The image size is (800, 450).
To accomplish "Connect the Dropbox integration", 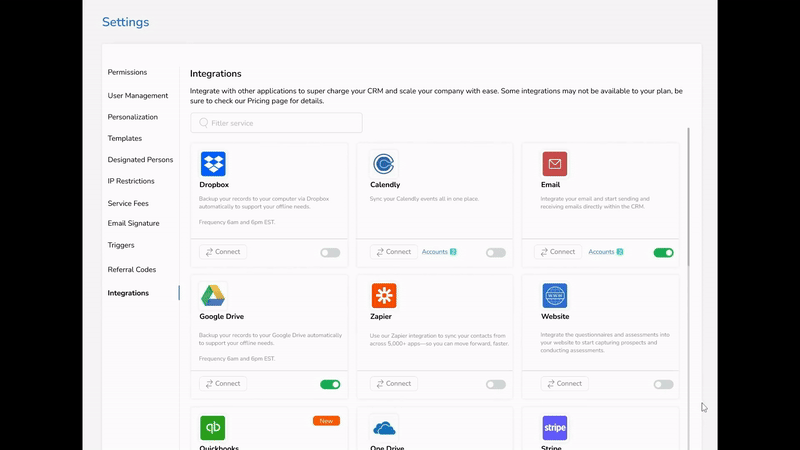I will 223,252.
